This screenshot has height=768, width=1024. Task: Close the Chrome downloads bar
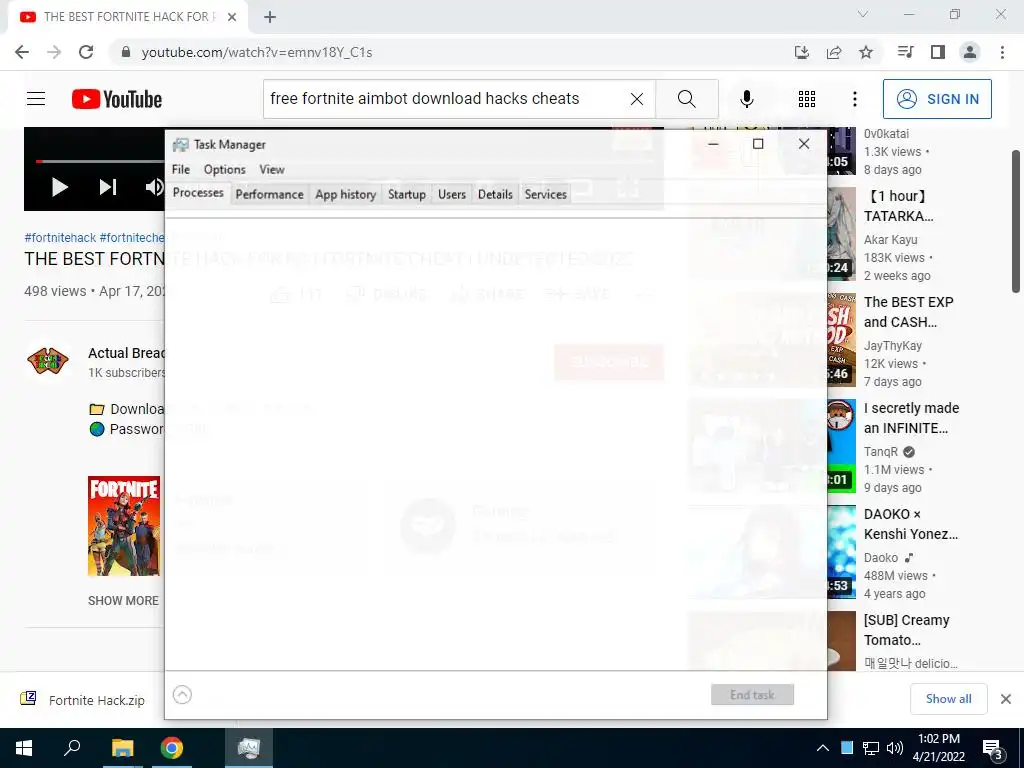(1006, 699)
